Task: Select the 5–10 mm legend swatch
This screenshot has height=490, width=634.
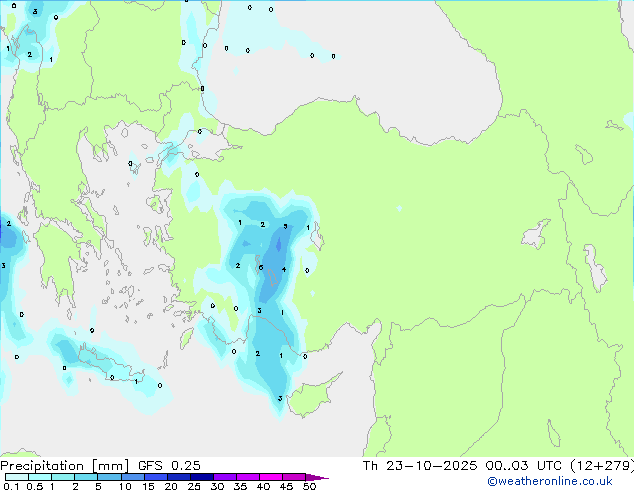Action: [x=109, y=477]
